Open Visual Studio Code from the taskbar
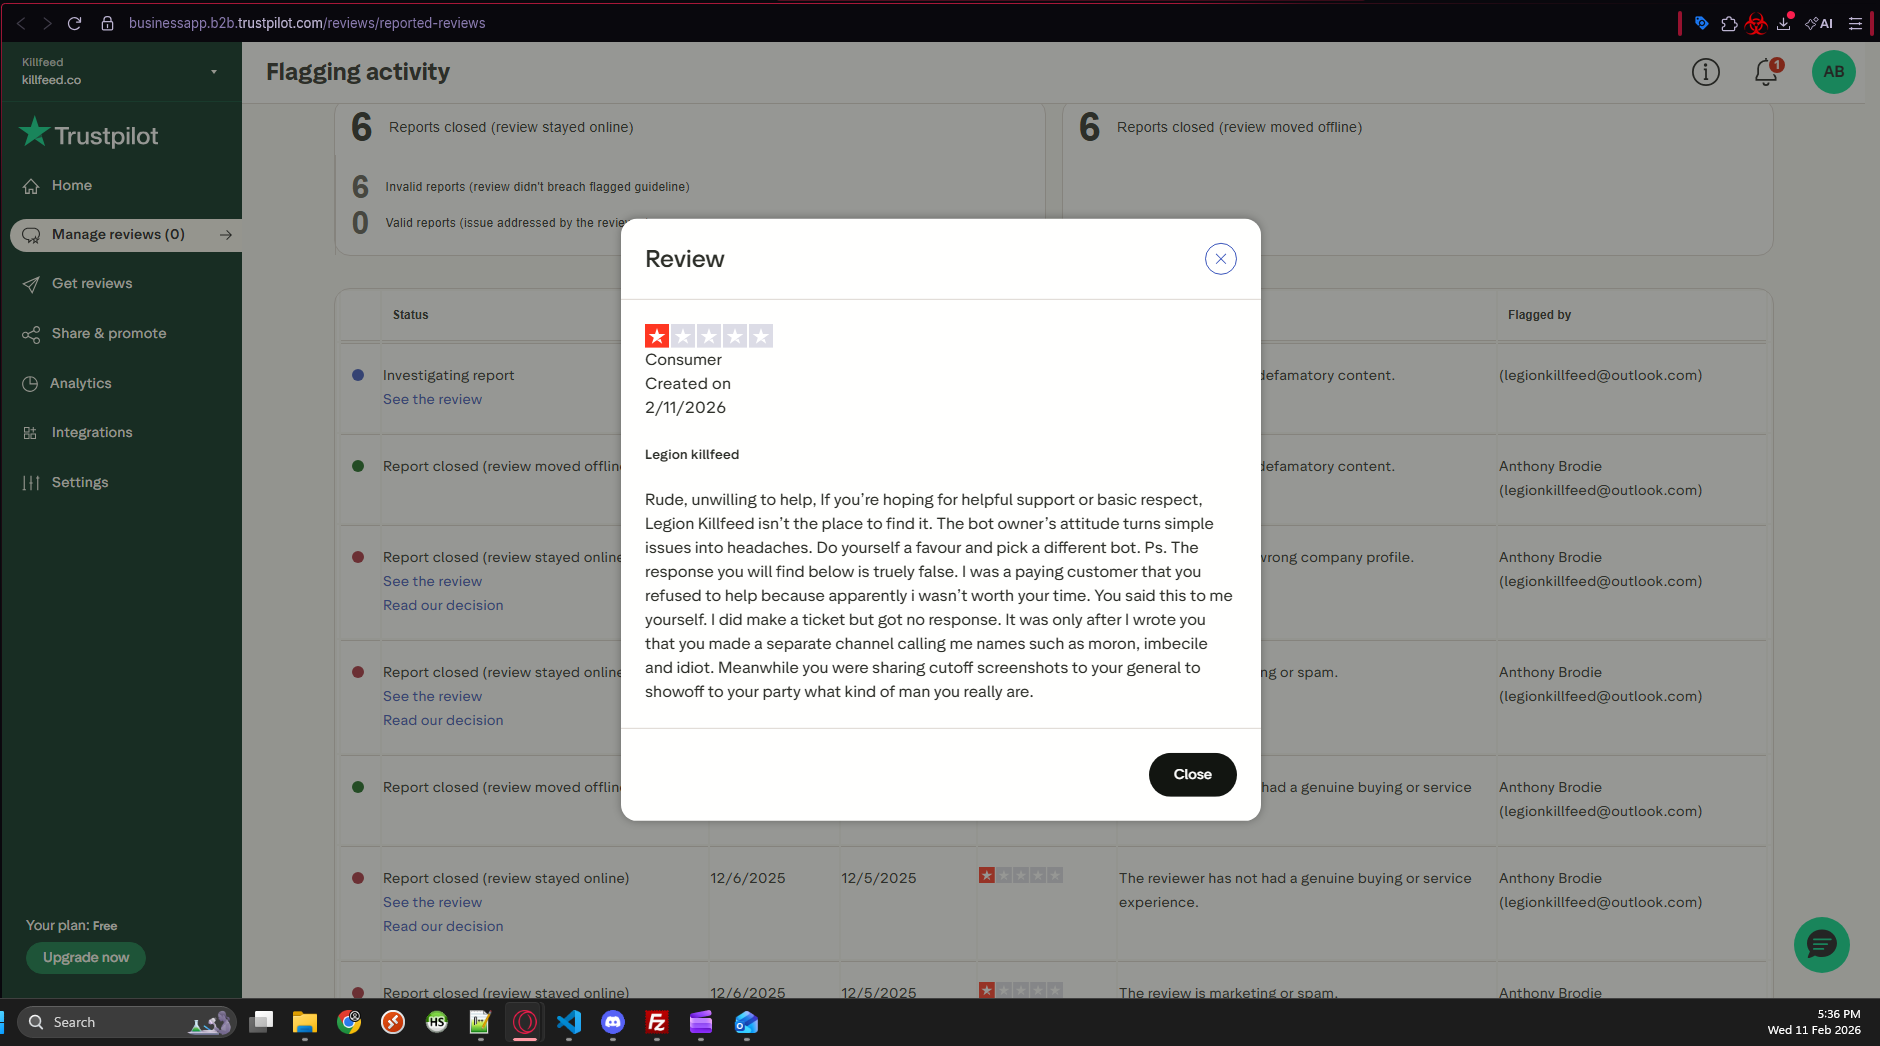 click(x=569, y=1022)
